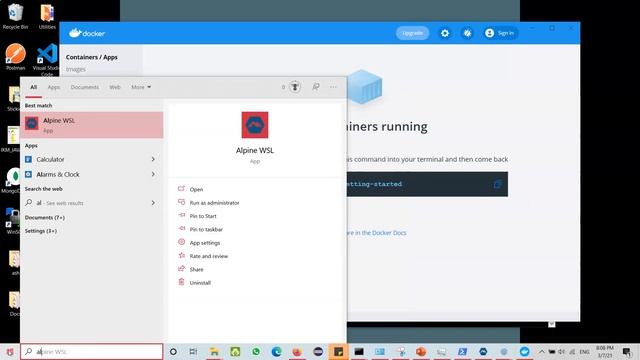Open WhatsApp from taskbar
This screenshot has width=640, height=360.
click(256, 351)
